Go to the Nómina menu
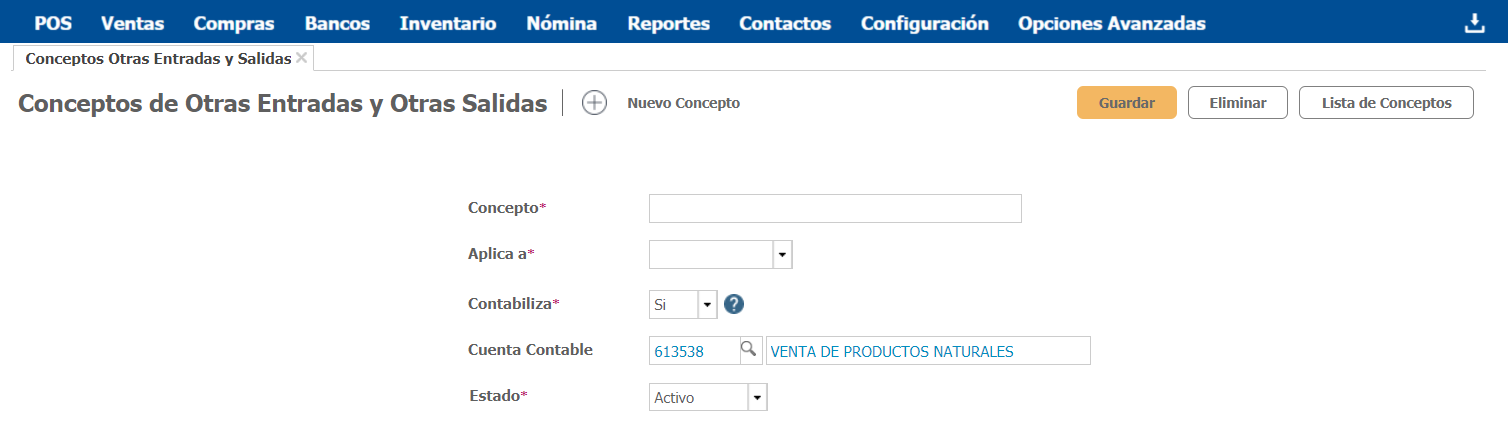 click(561, 24)
